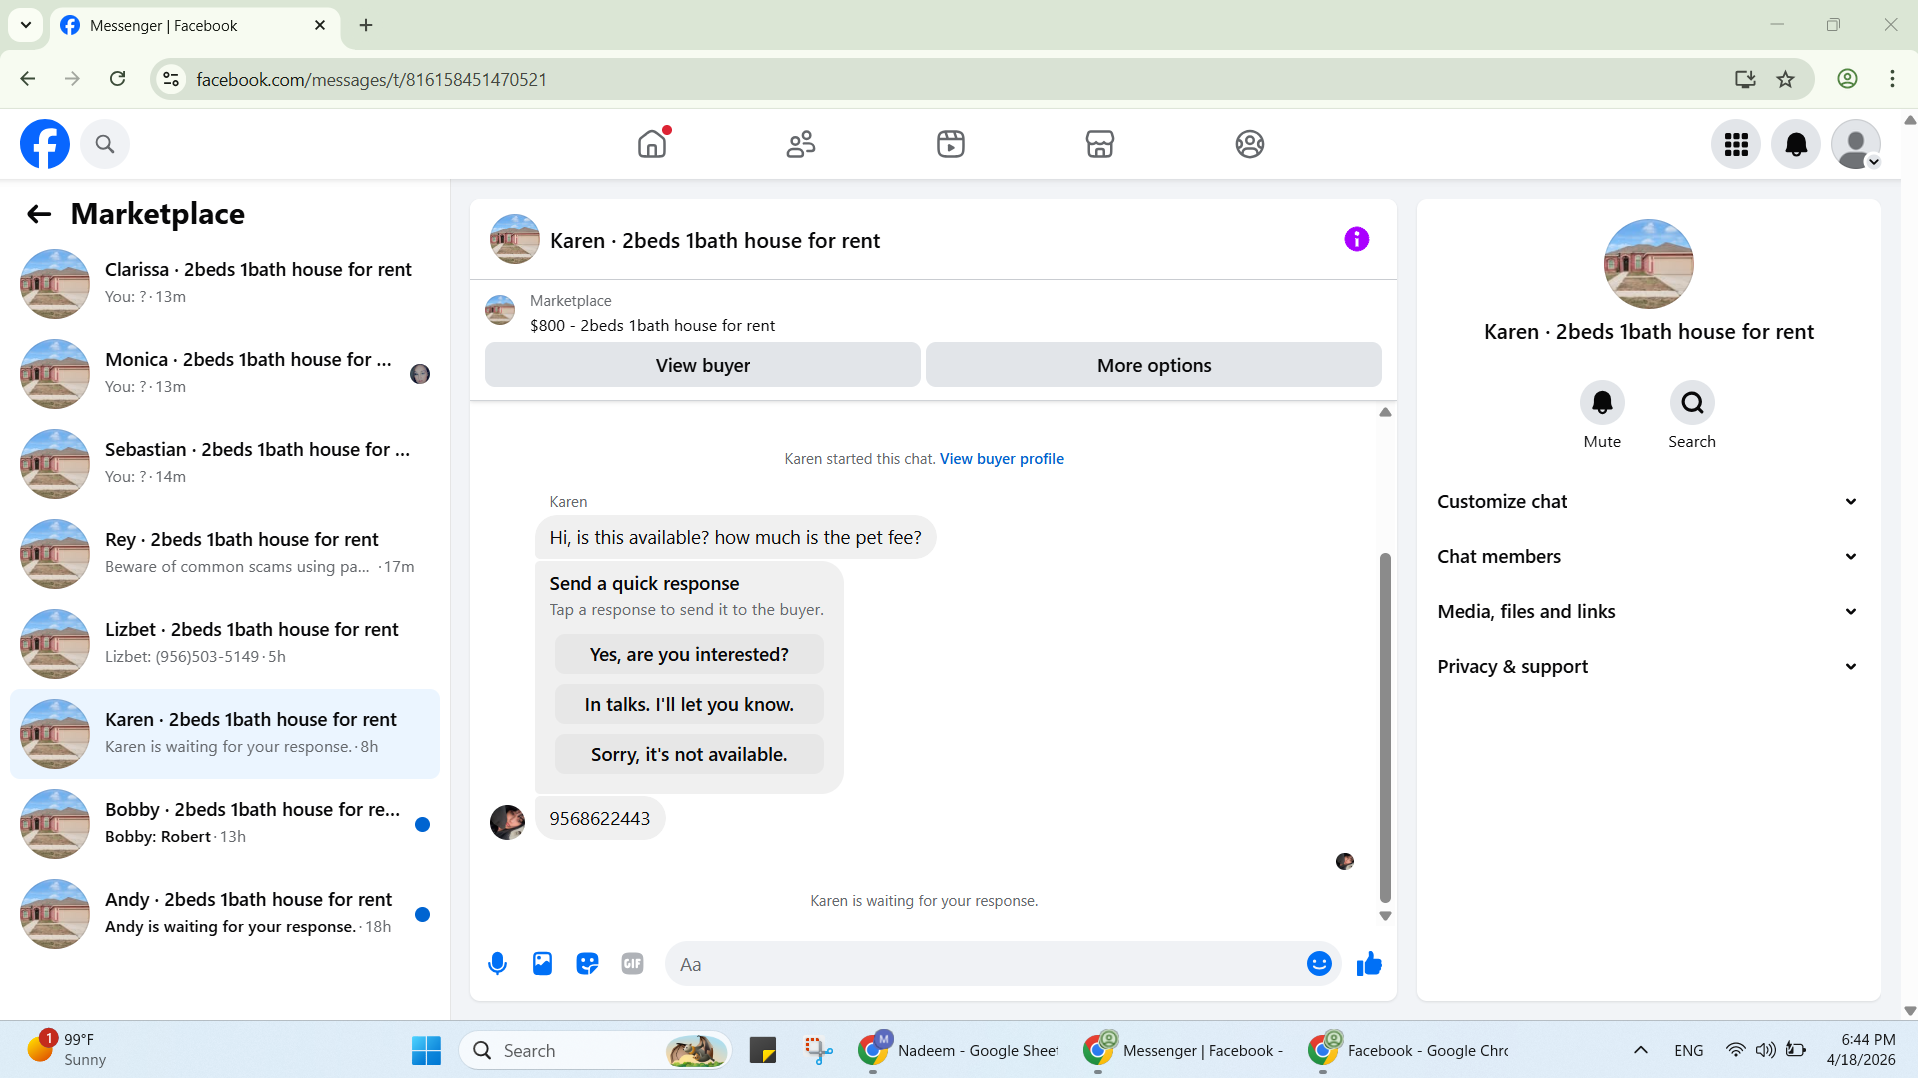Open the Windows Start menu

[x=426, y=1050]
